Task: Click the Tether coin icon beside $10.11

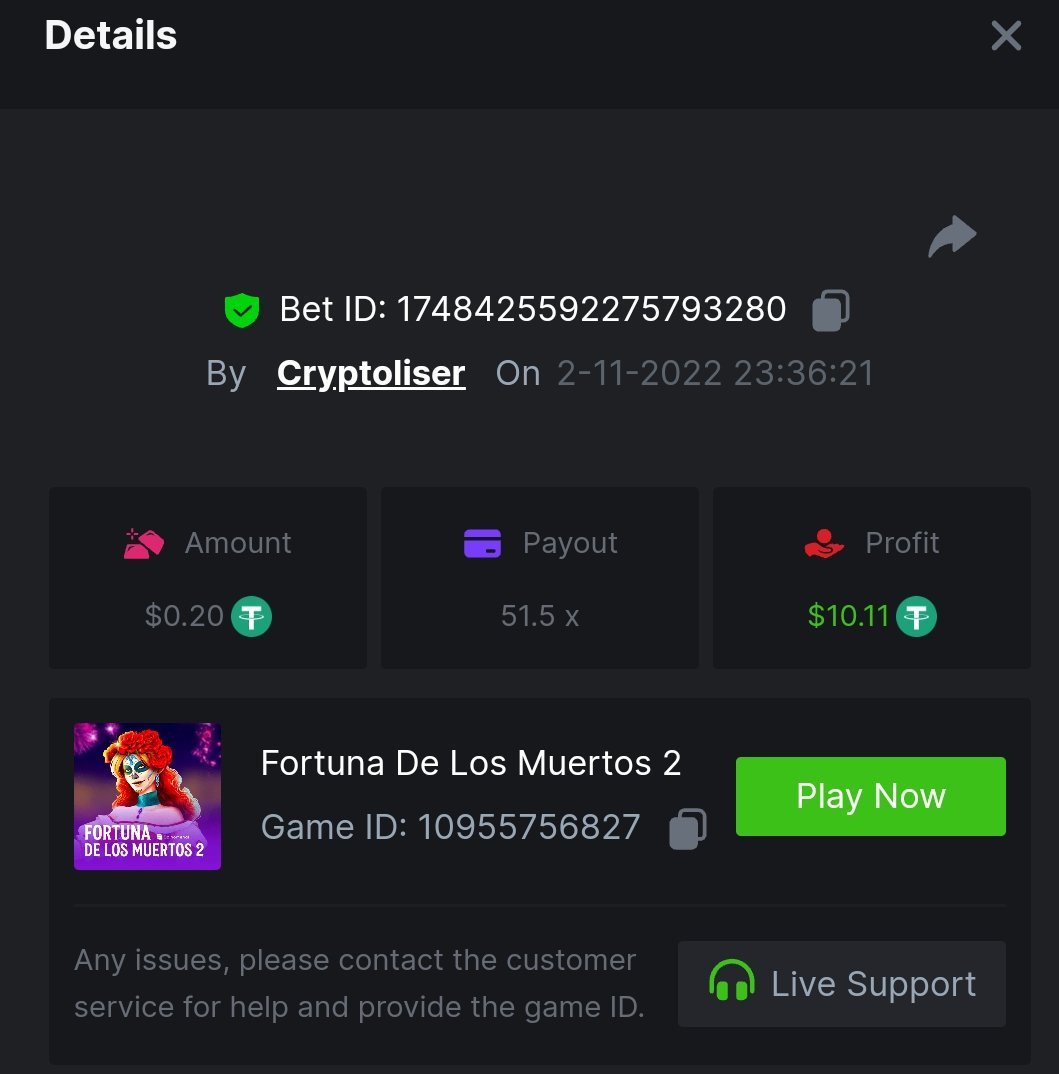Action: tap(916, 616)
